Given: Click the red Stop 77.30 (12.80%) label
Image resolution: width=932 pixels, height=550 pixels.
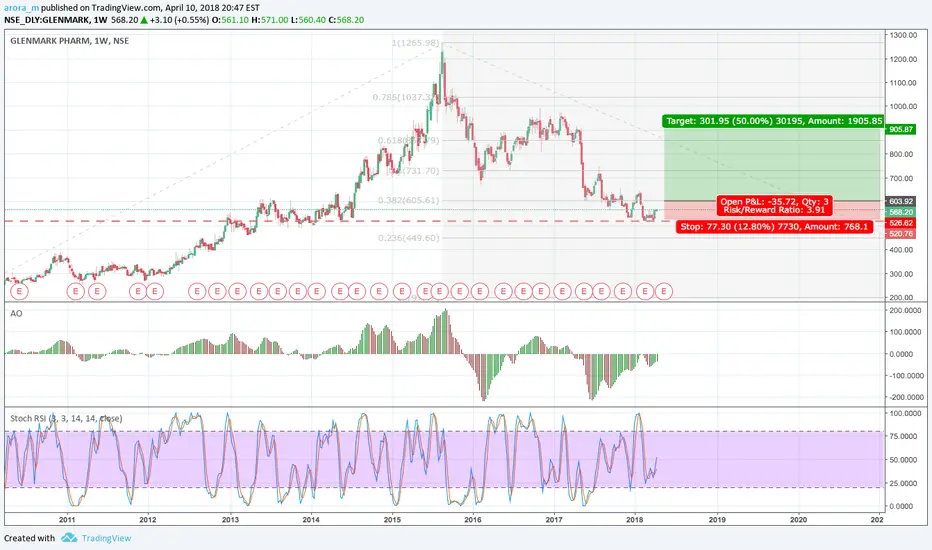Looking at the screenshot, I should pyautogui.click(x=774, y=227).
